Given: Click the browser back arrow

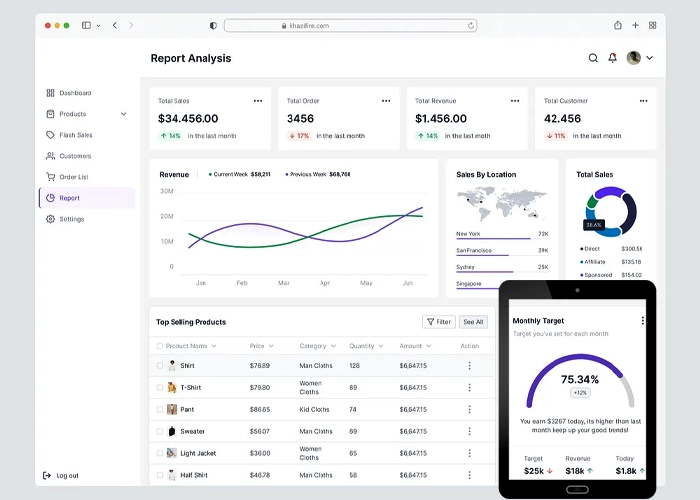Looking at the screenshot, I should [x=115, y=25].
